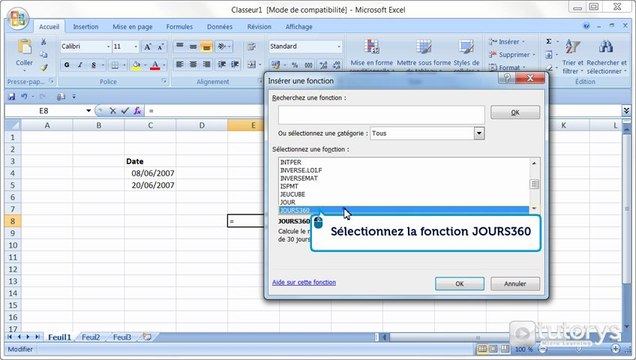The image size is (636, 360).
Task: Increase decimal places
Action: 323,65
